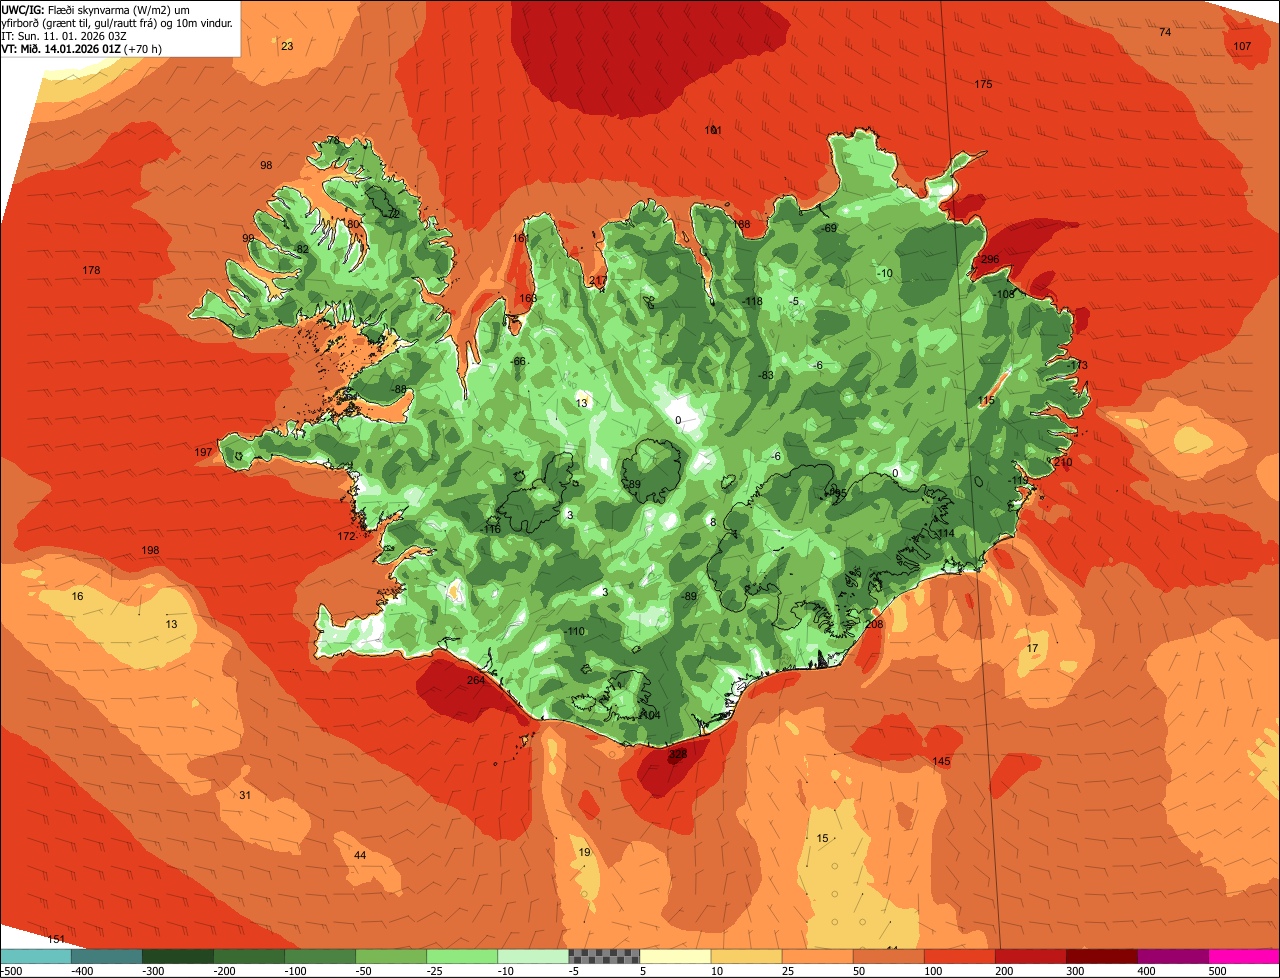Screen dimensions: 1280x978
Task: Click the map value '74' near the top right
Action: (x=1165, y=33)
